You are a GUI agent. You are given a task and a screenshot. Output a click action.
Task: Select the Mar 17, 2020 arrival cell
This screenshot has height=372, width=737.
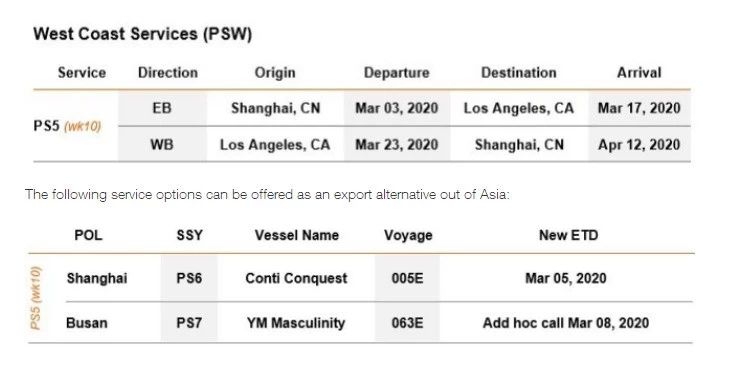pyautogui.click(x=639, y=108)
